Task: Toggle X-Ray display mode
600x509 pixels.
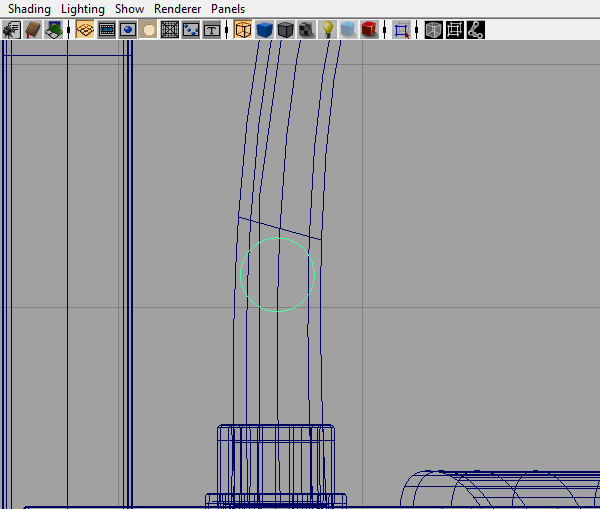Action: coord(433,30)
